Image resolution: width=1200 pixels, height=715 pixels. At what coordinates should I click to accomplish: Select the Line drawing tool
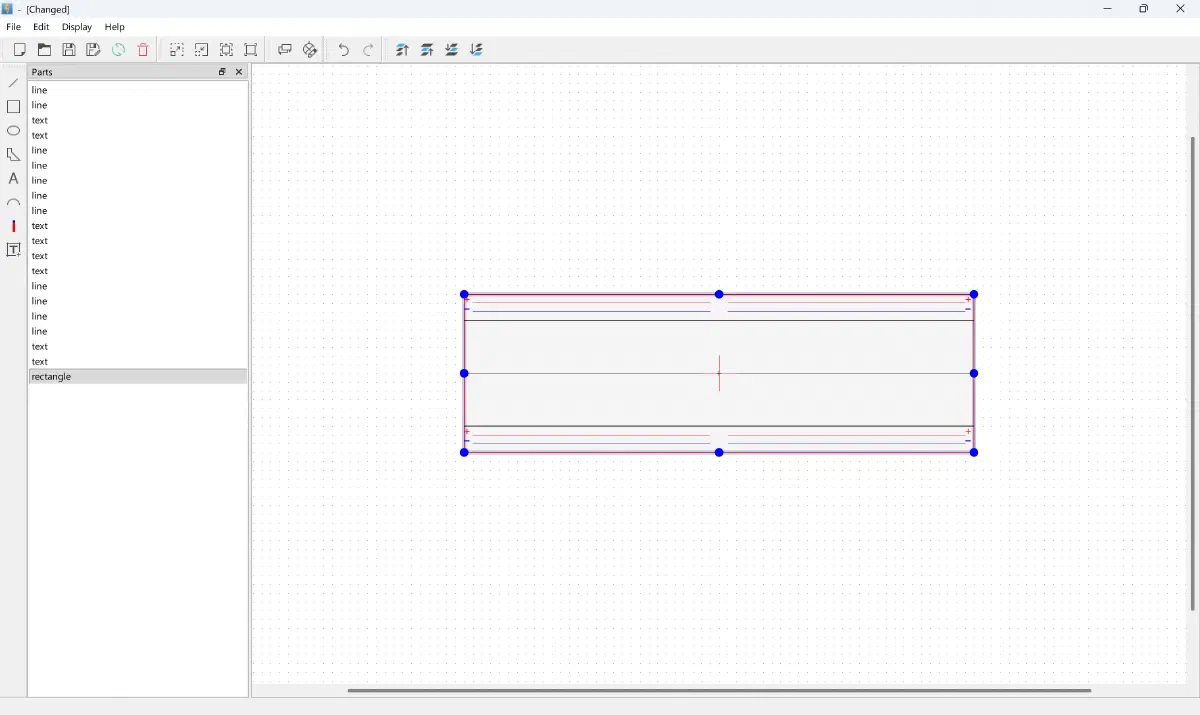pos(13,83)
